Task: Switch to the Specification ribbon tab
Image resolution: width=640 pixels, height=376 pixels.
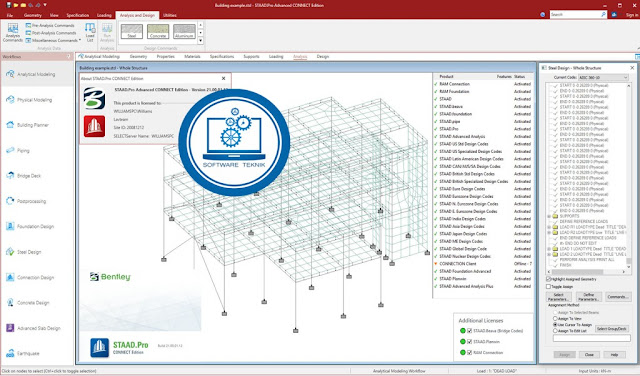Action: 78,15
